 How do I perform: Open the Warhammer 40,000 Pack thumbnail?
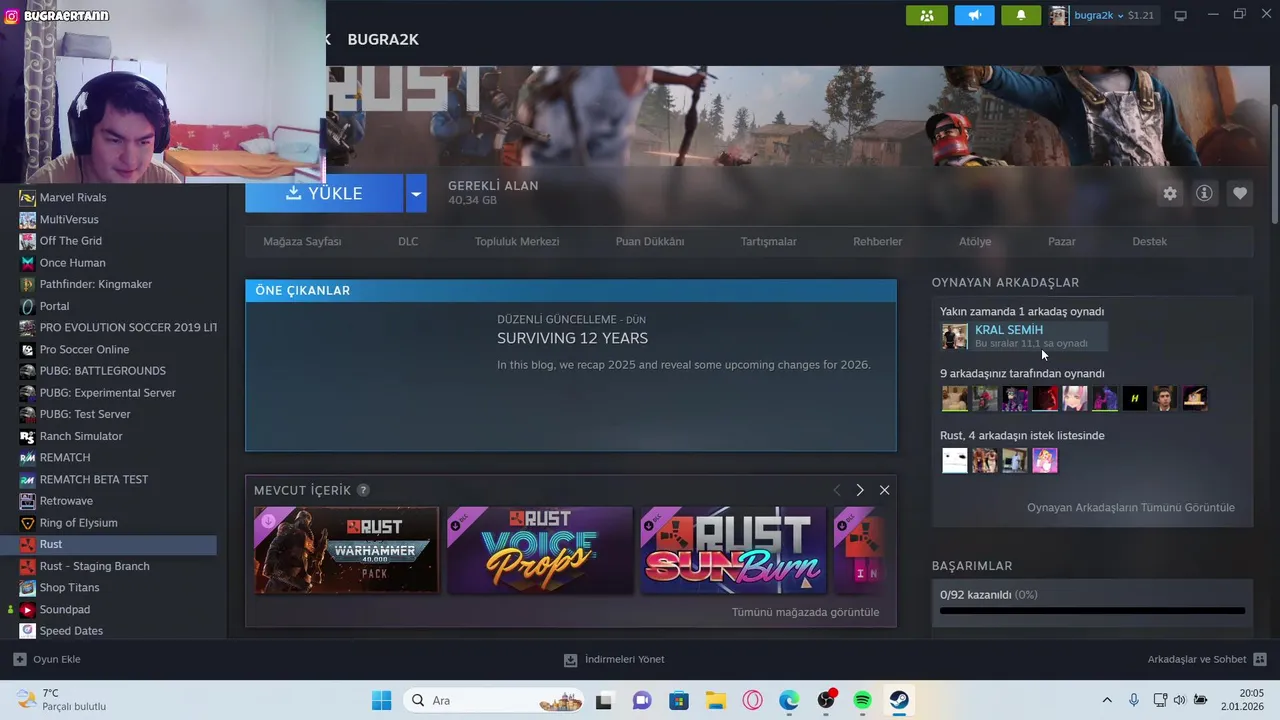pos(346,550)
